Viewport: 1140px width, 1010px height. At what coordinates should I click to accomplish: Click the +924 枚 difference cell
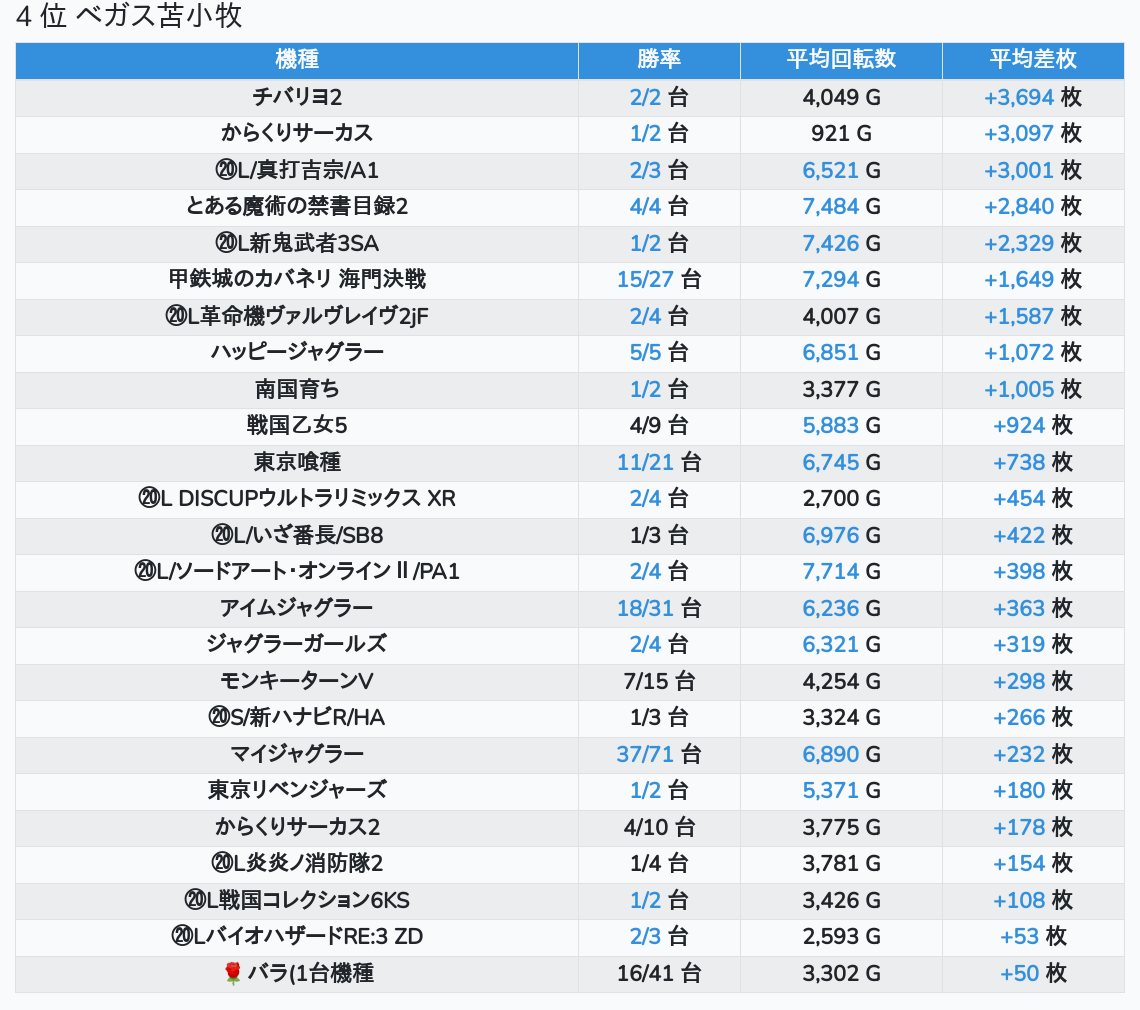pos(1033,425)
